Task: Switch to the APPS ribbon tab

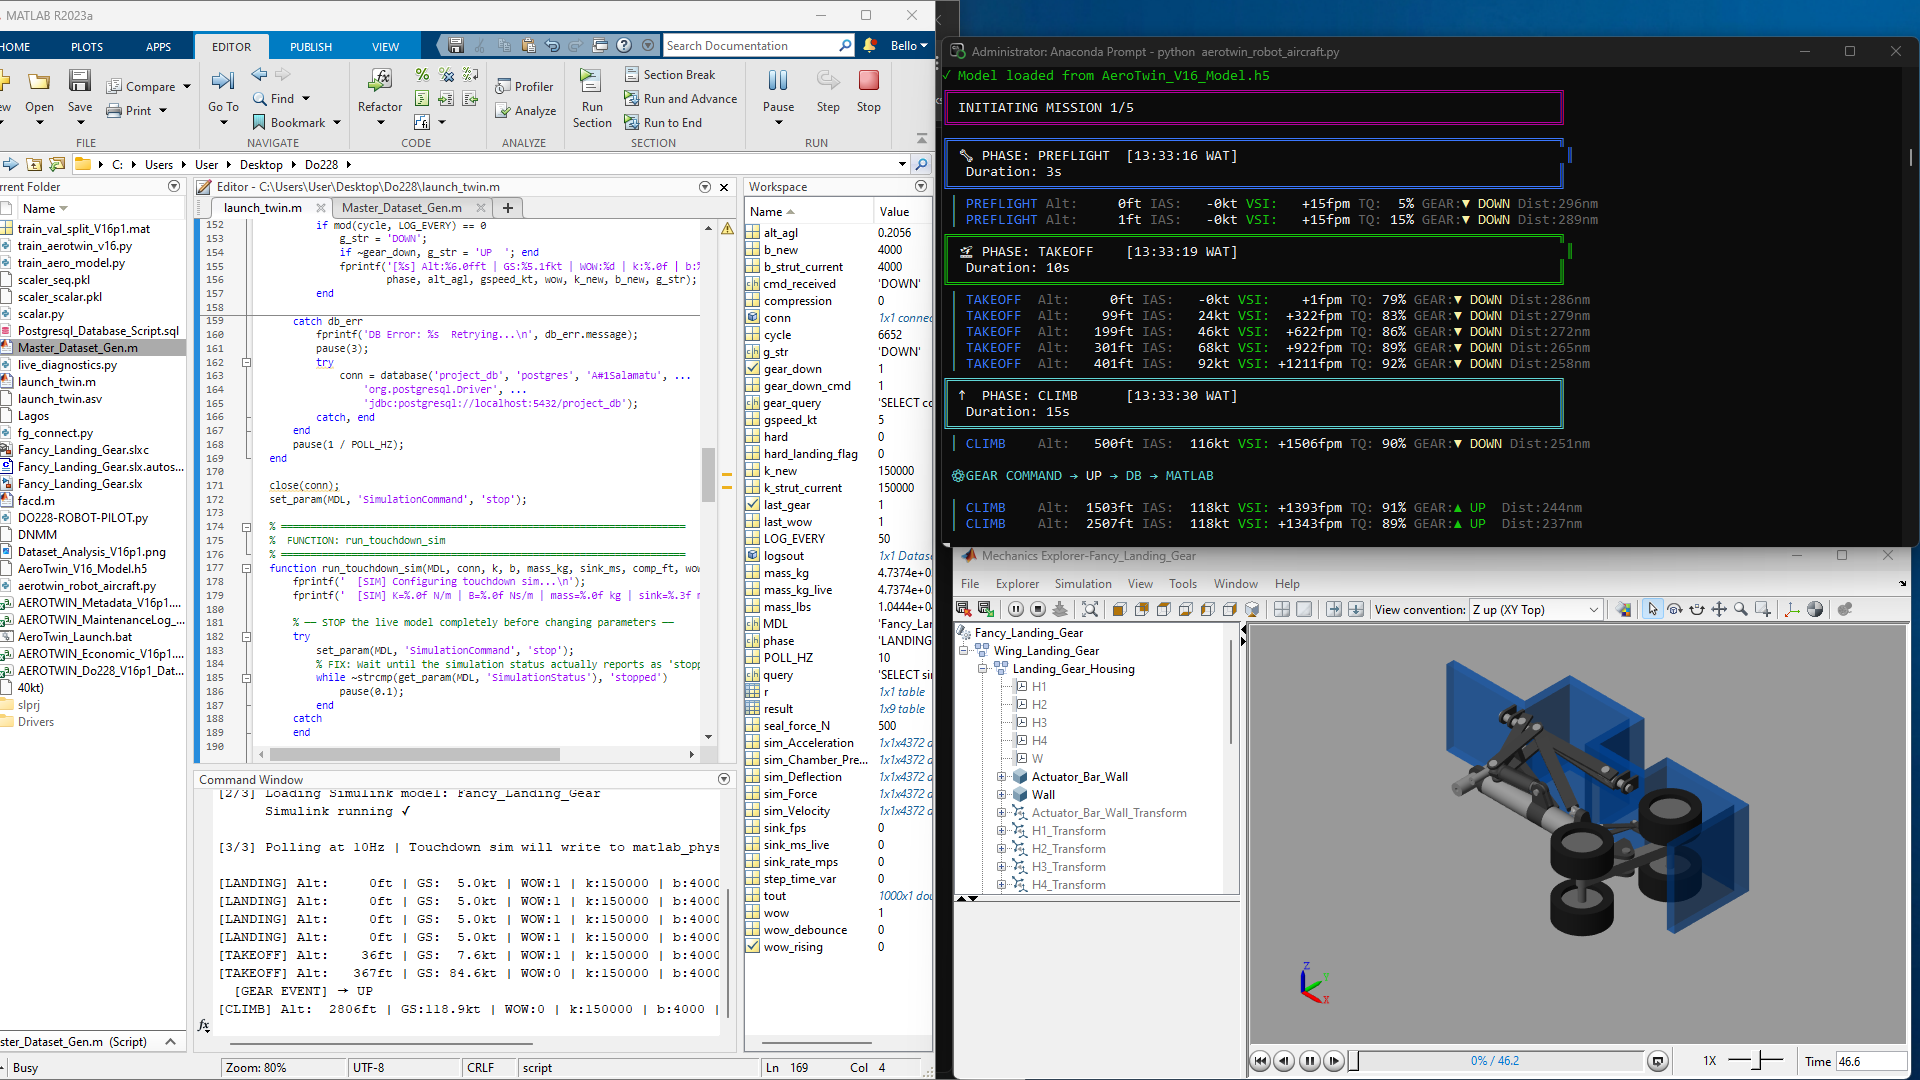Action: coord(158,47)
